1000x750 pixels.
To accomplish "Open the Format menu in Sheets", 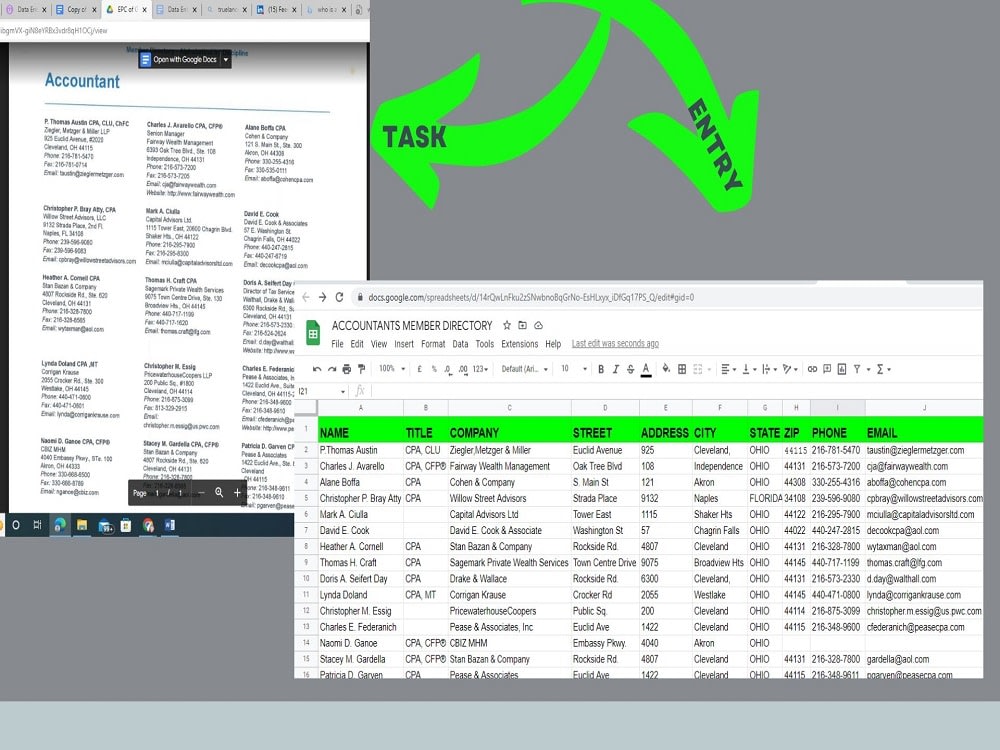I will point(433,344).
